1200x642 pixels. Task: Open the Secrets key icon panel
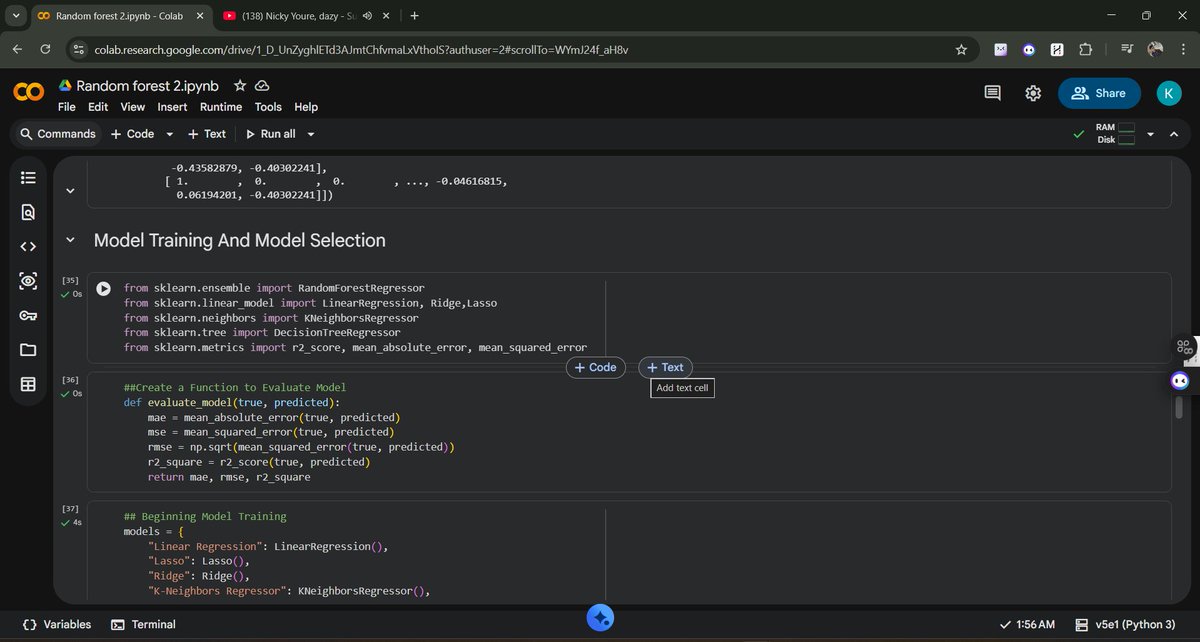(28, 316)
